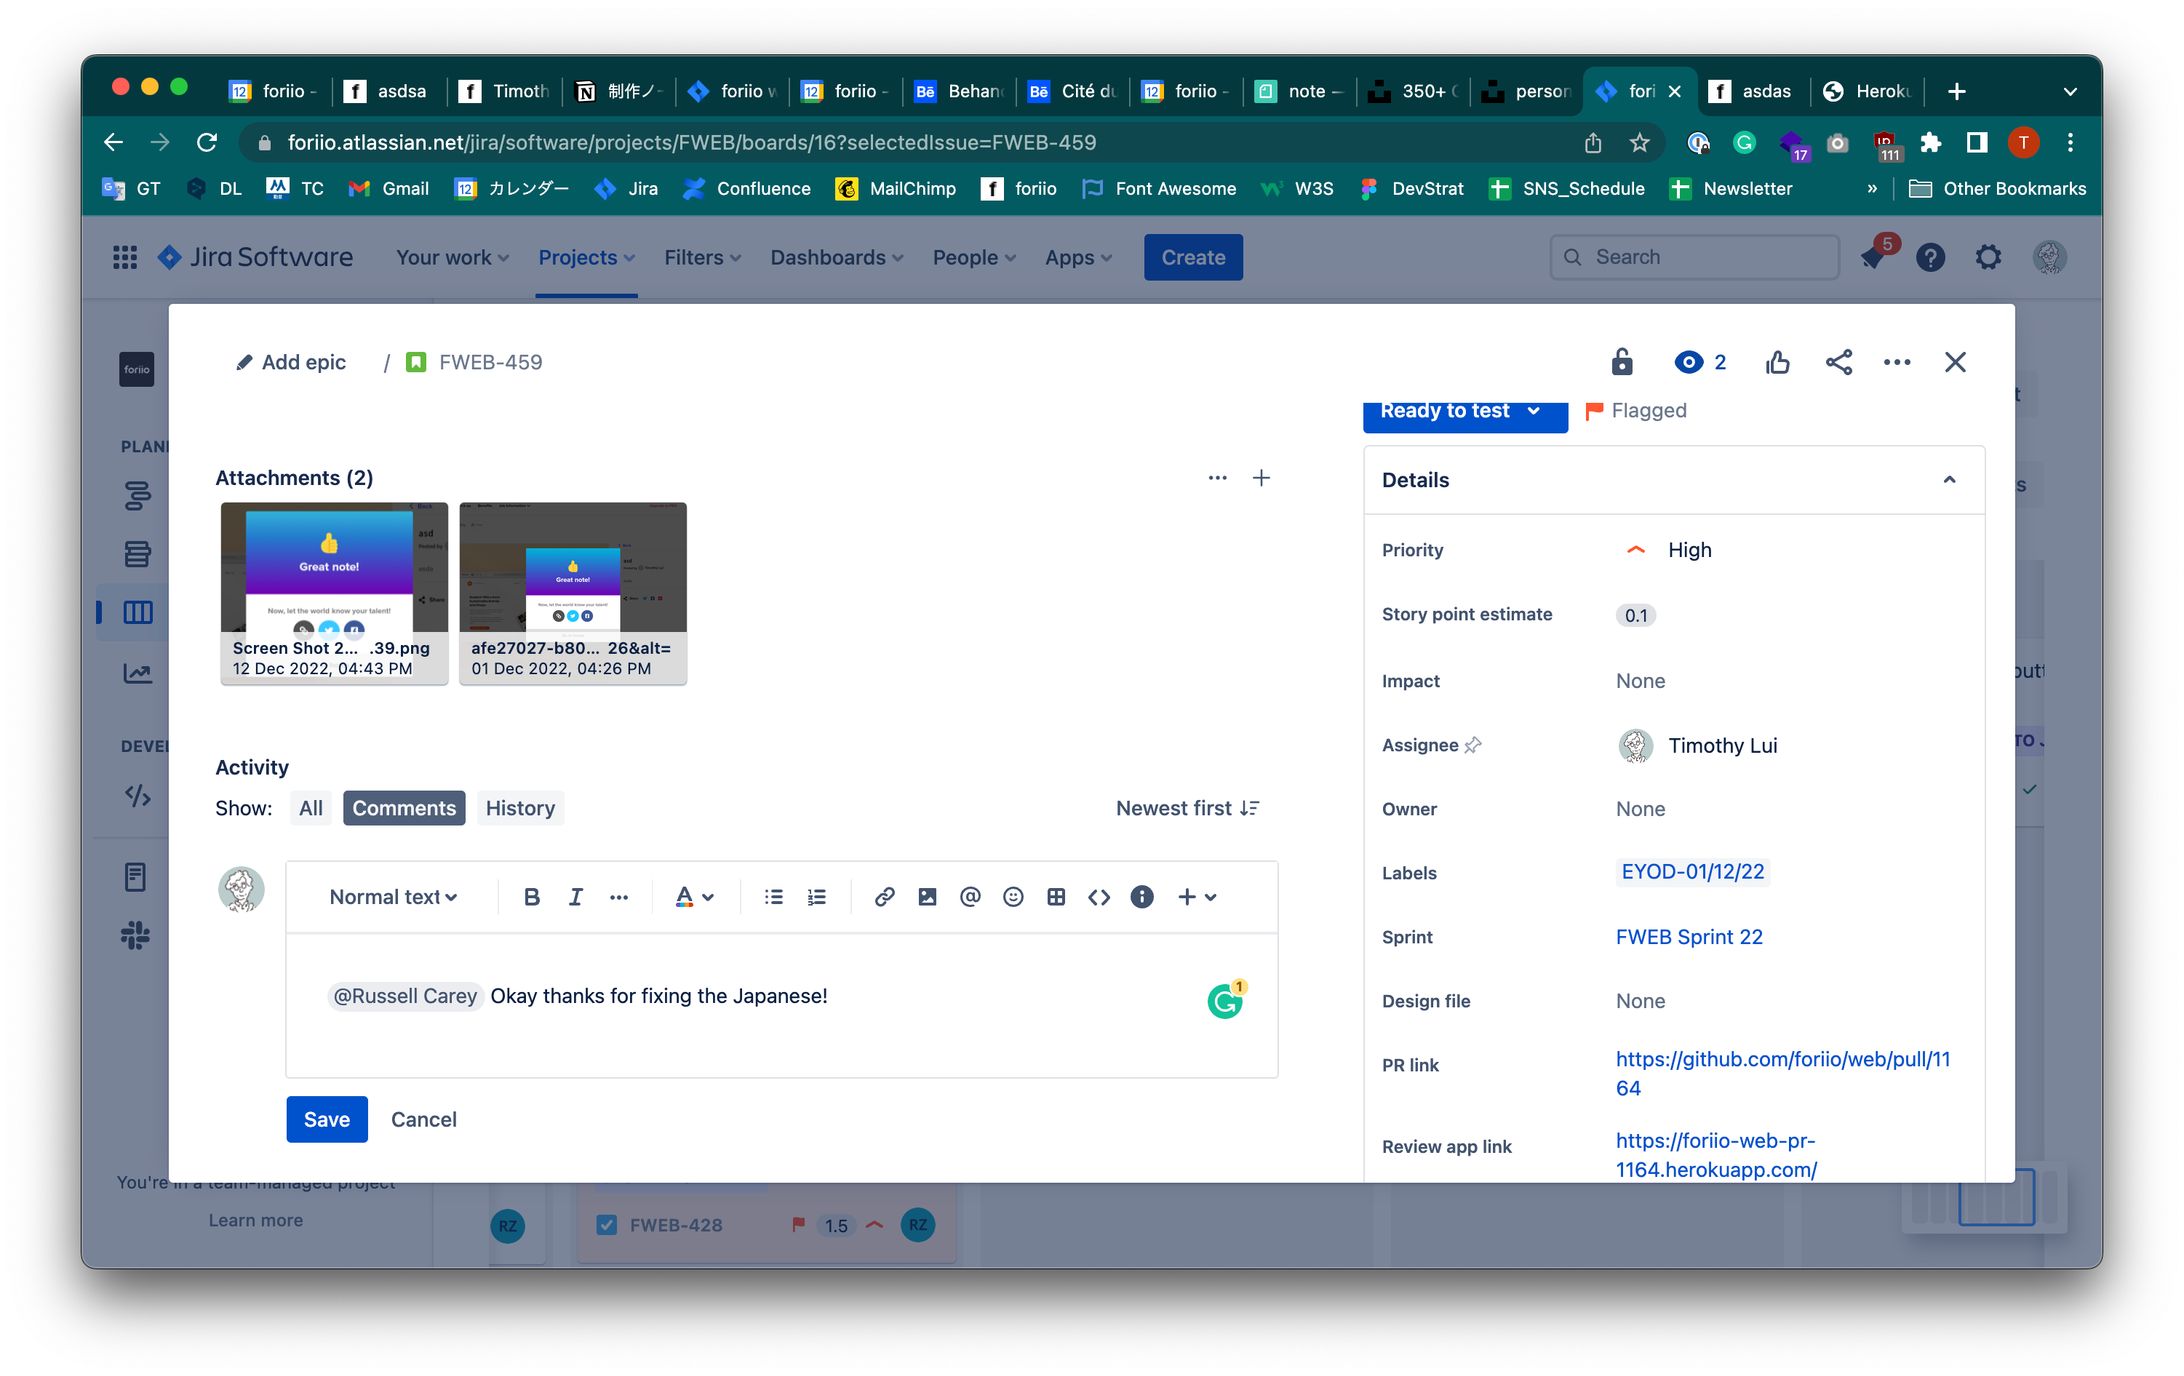Image resolution: width=2184 pixels, height=1376 pixels.
Task: Show All activity
Action: click(311, 808)
